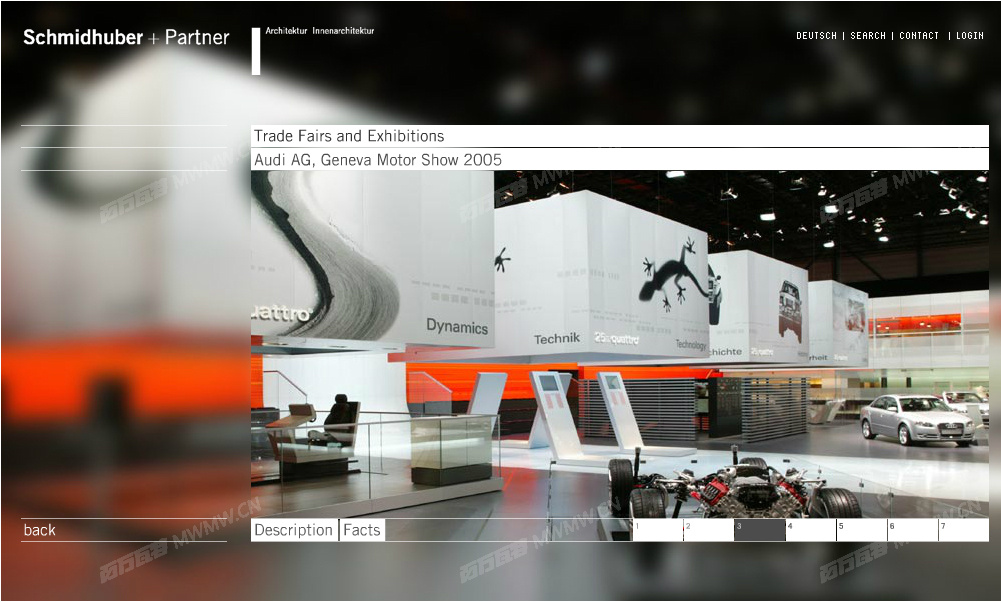
Task: Go back using the back link
Action: tap(40, 530)
